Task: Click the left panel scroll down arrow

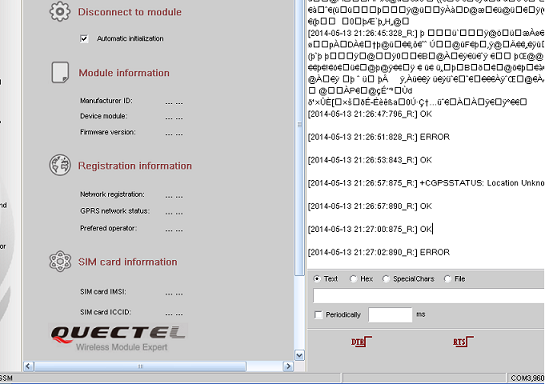Action: click(x=299, y=355)
